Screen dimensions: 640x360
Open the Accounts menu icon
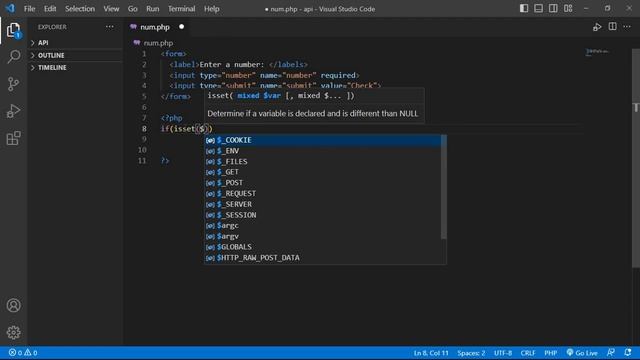coord(13,305)
